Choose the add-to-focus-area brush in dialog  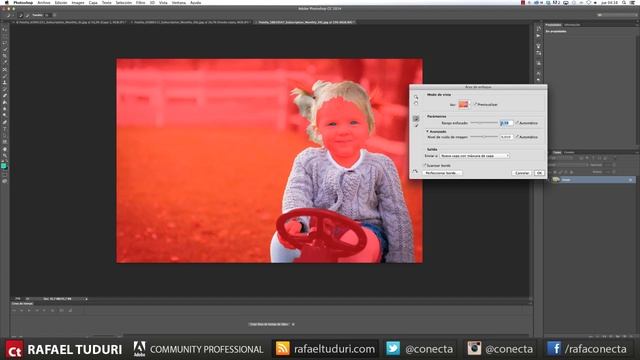(416, 118)
